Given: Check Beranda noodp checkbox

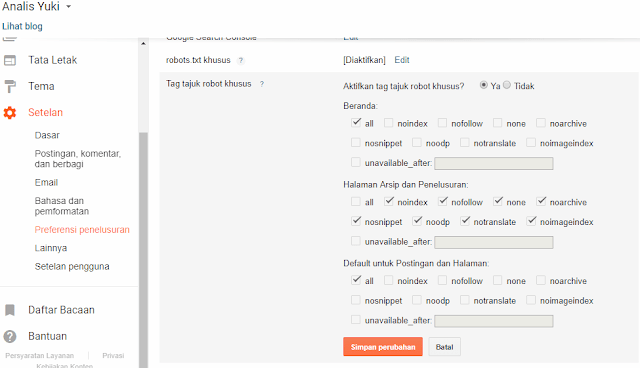Looking at the screenshot, I should pyautogui.click(x=417, y=142).
